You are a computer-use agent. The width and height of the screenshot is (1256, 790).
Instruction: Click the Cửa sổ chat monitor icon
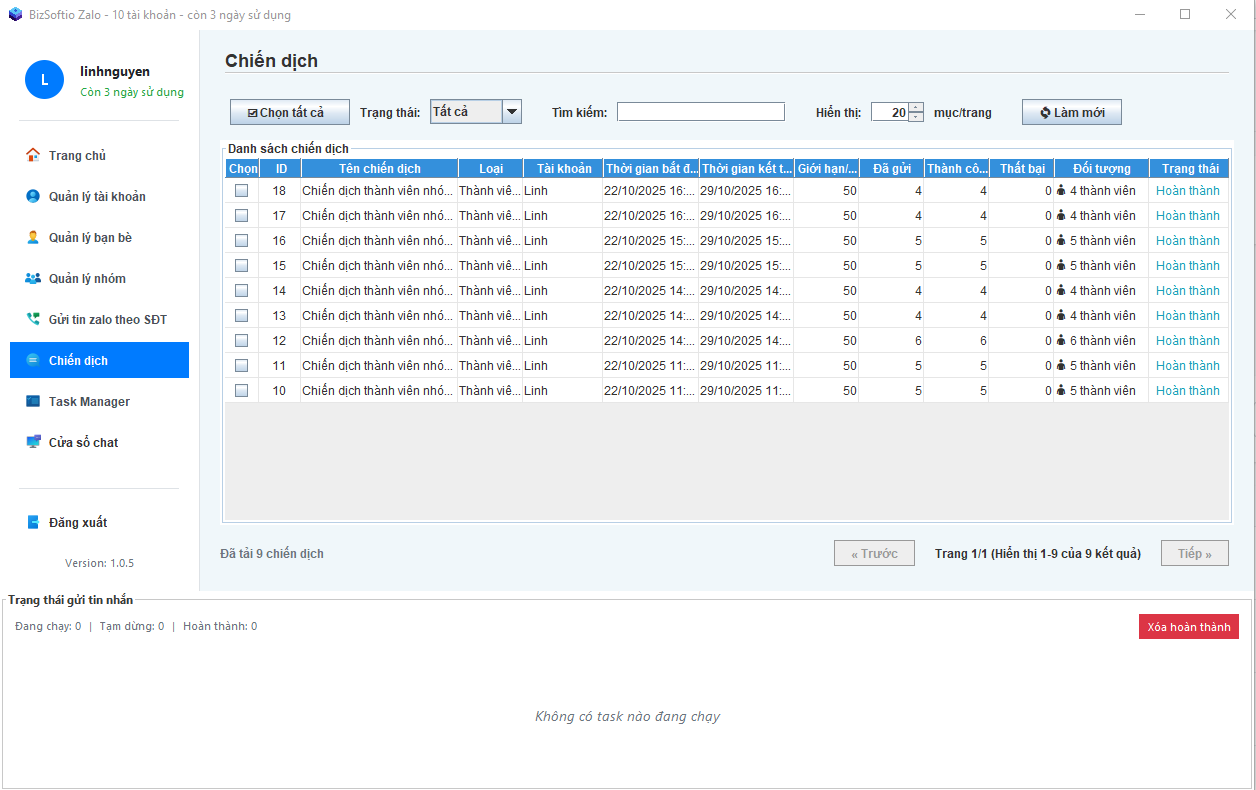pyautogui.click(x=33, y=442)
